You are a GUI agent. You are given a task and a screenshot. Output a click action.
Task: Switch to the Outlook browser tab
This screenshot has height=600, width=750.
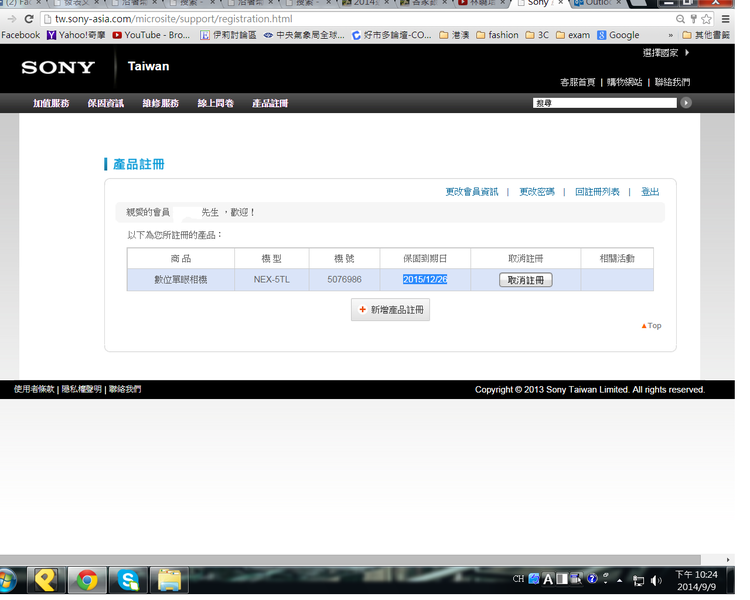pyautogui.click(x=598, y=3)
